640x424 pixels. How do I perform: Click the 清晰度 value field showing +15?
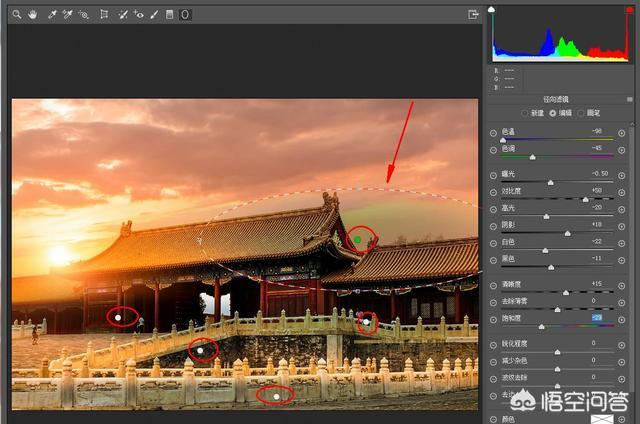point(597,284)
